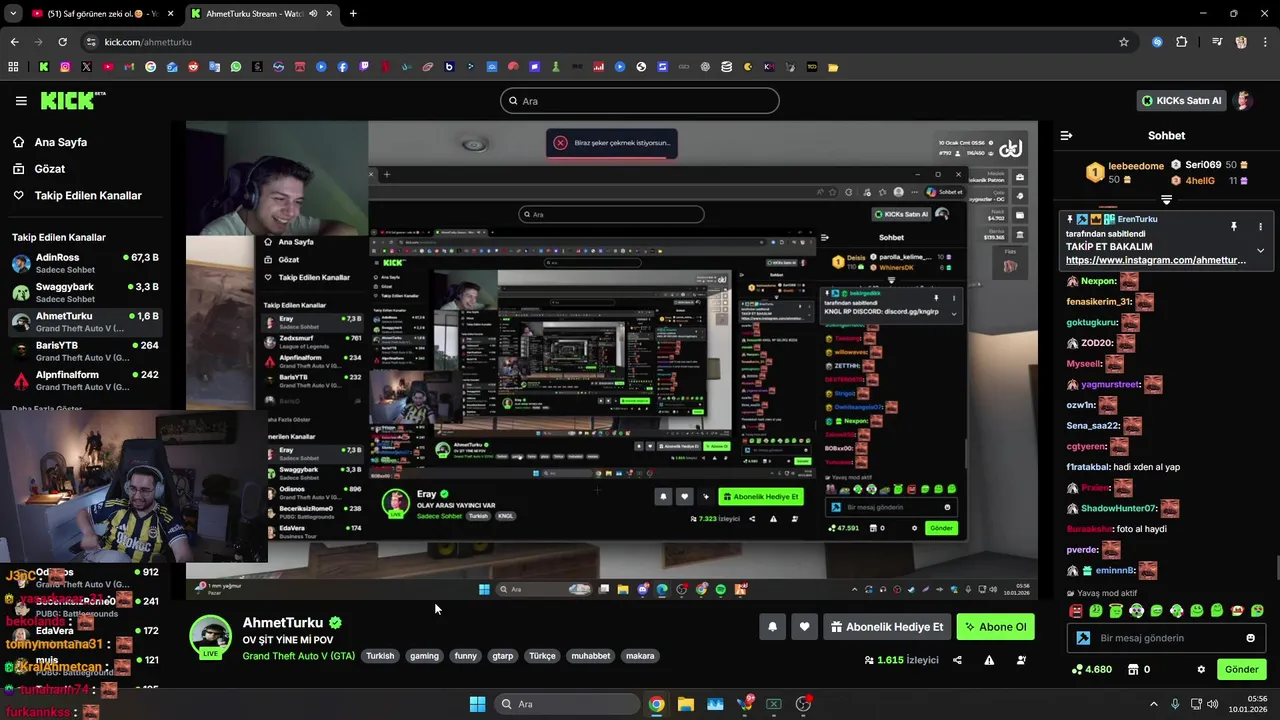Click the chat message input field

tap(1166, 638)
